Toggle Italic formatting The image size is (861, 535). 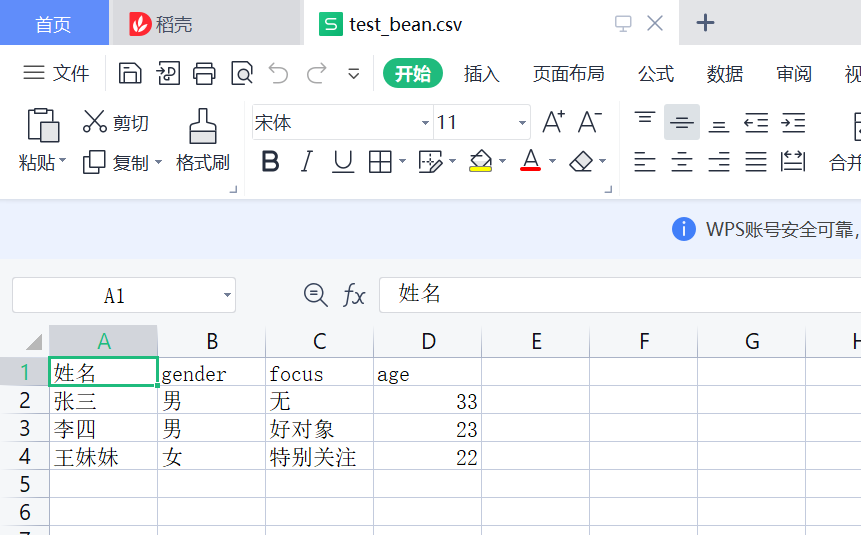click(306, 161)
